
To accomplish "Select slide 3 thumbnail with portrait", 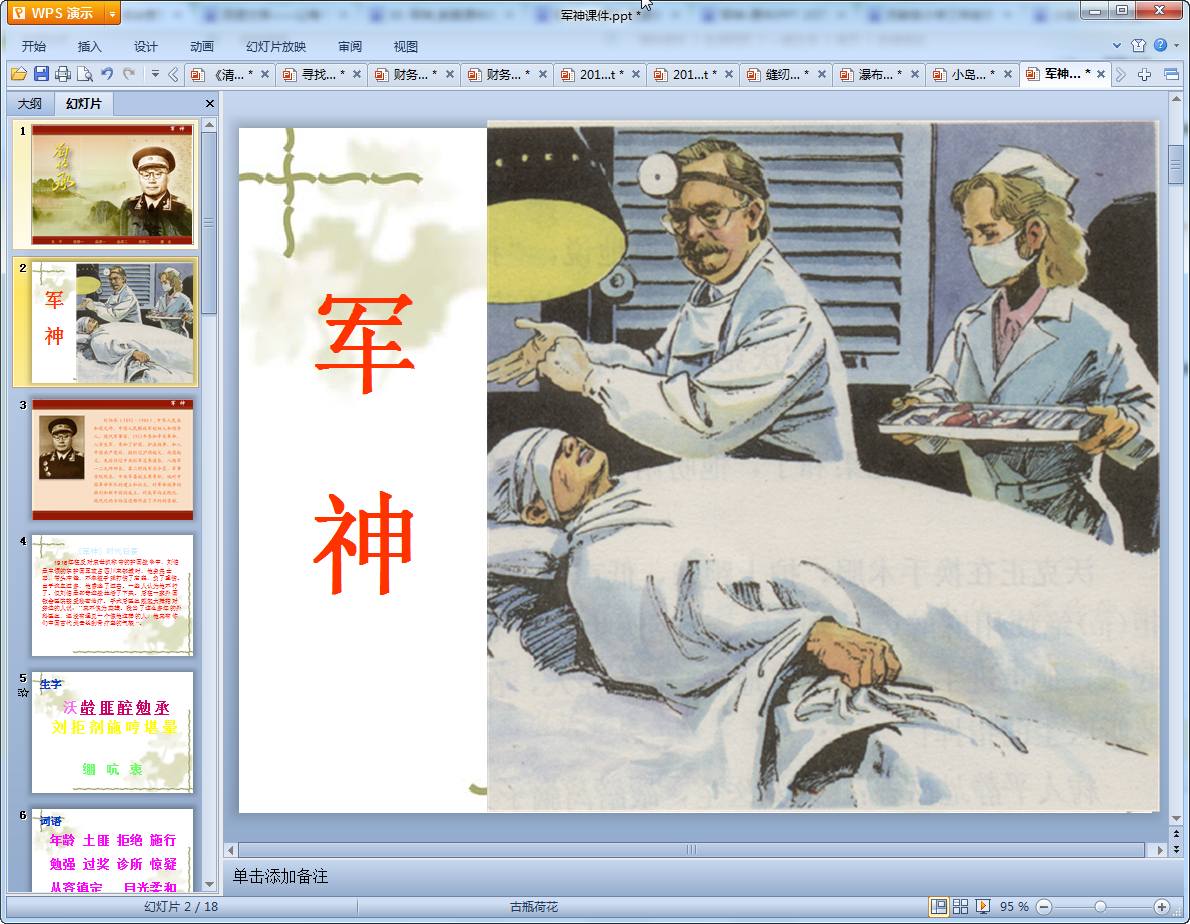I will point(112,459).
